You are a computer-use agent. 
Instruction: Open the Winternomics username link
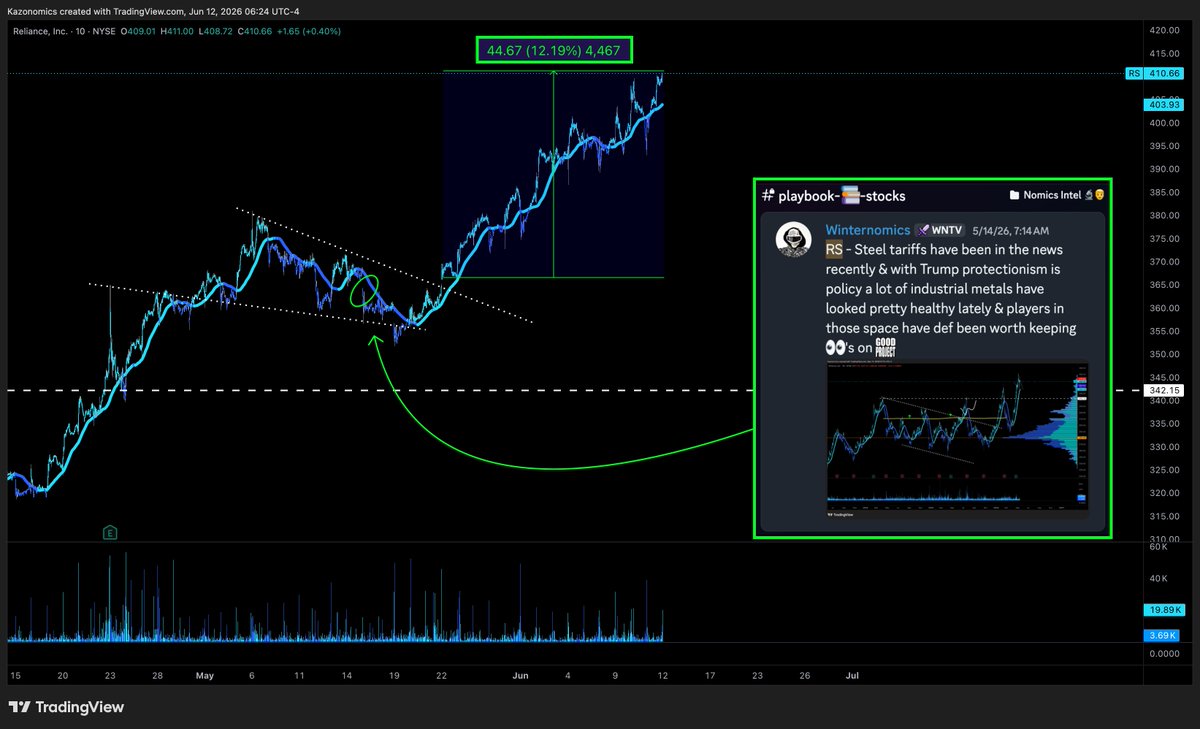(x=867, y=230)
